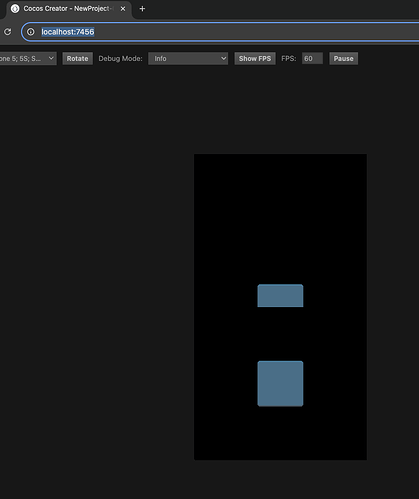
Task: Click the FPS value input field
Action: pyautogui.click(x=312, y=59)
